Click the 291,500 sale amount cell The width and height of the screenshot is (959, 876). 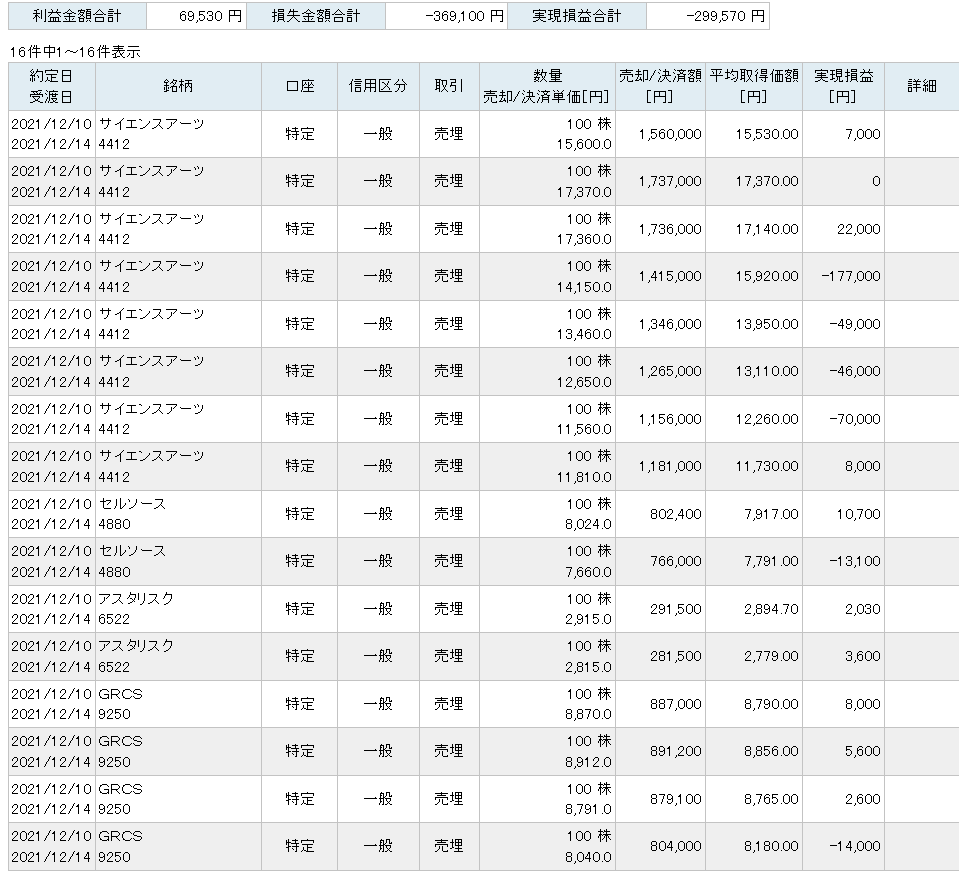point(660,609)
